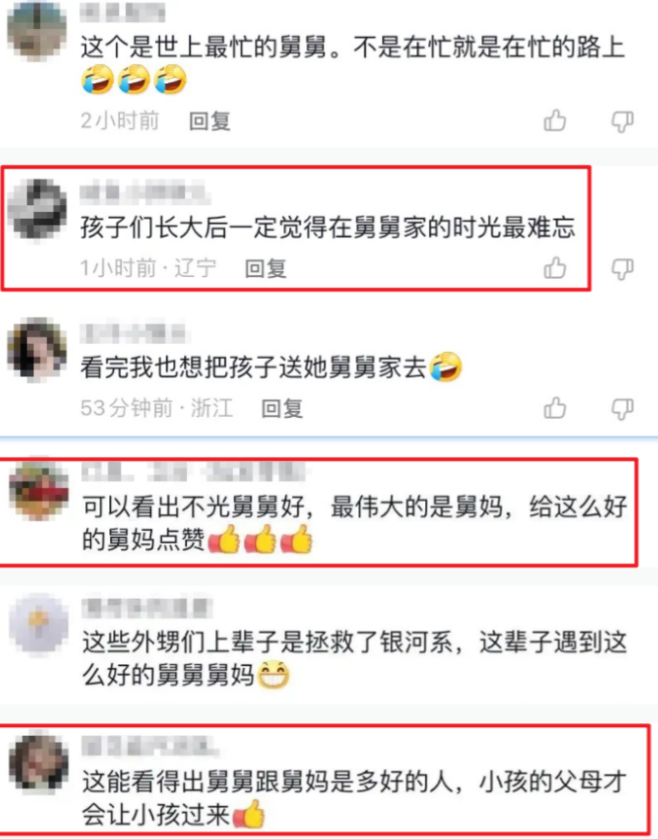Open avatar next to the 舅妈点赞 comment
This screenshot has width=658, height=839.
pos(39,489)
